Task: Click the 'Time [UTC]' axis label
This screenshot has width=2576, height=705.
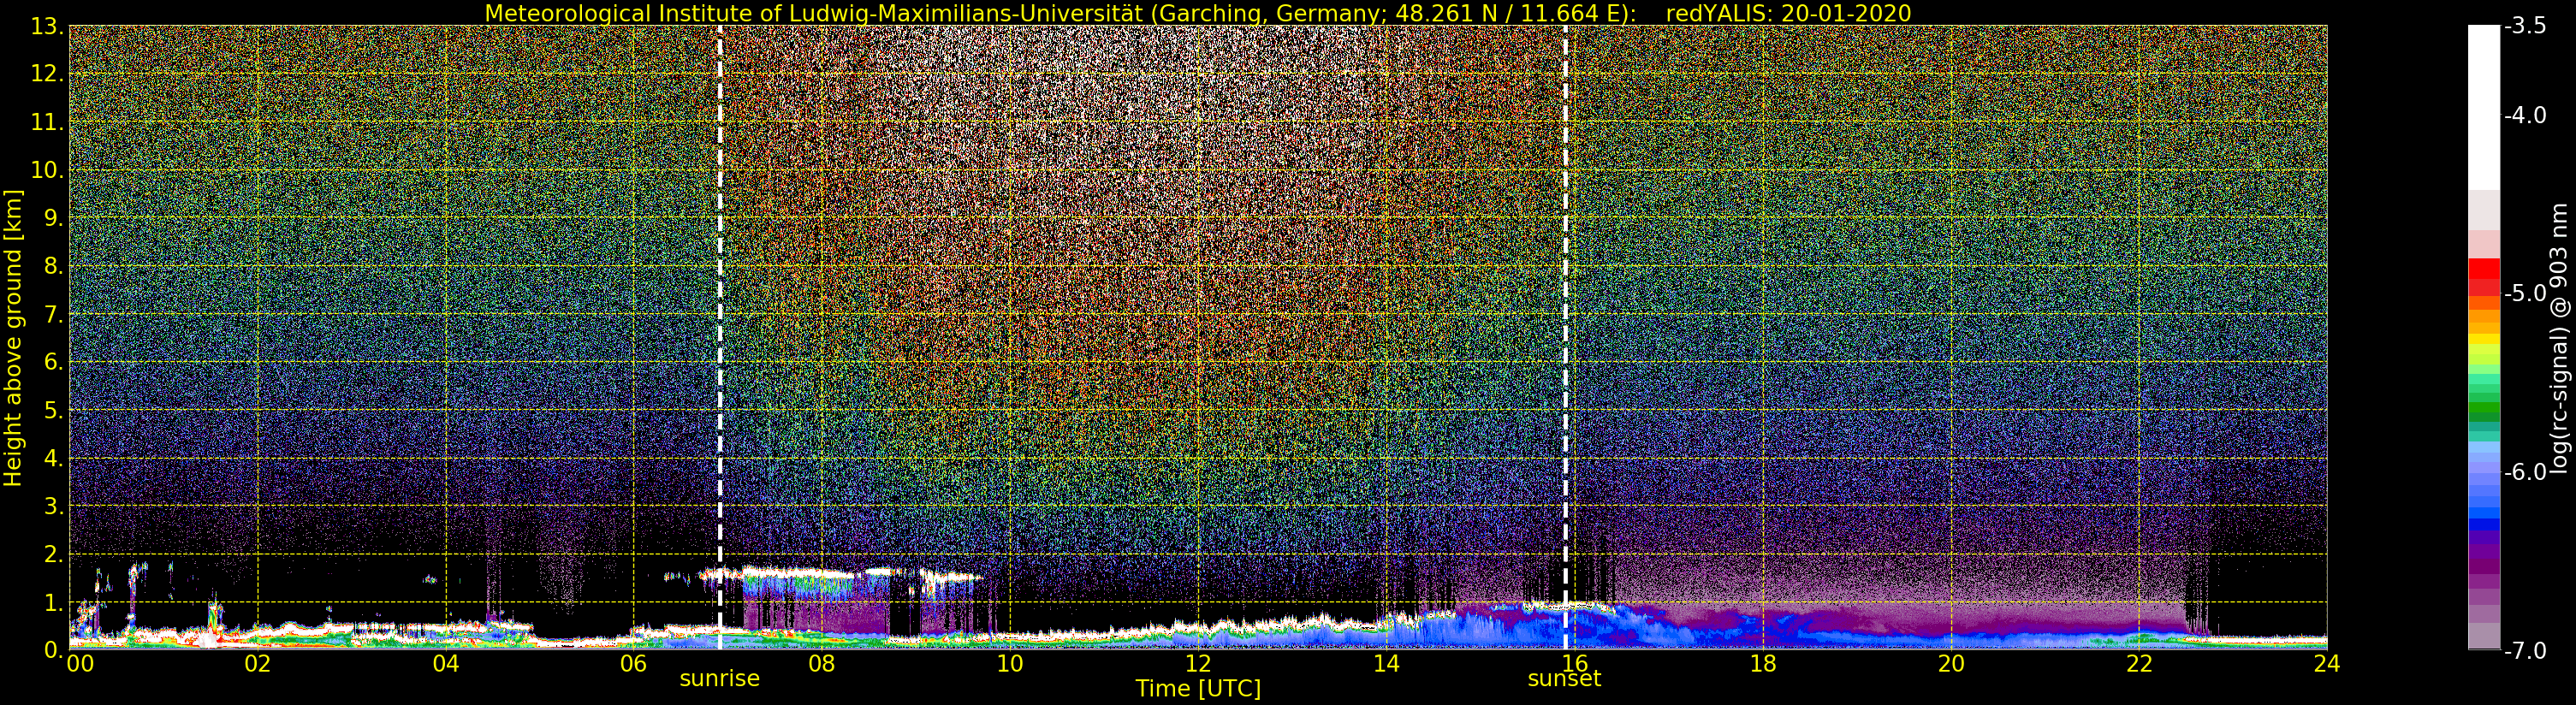Action: (x=1197, y=689)
